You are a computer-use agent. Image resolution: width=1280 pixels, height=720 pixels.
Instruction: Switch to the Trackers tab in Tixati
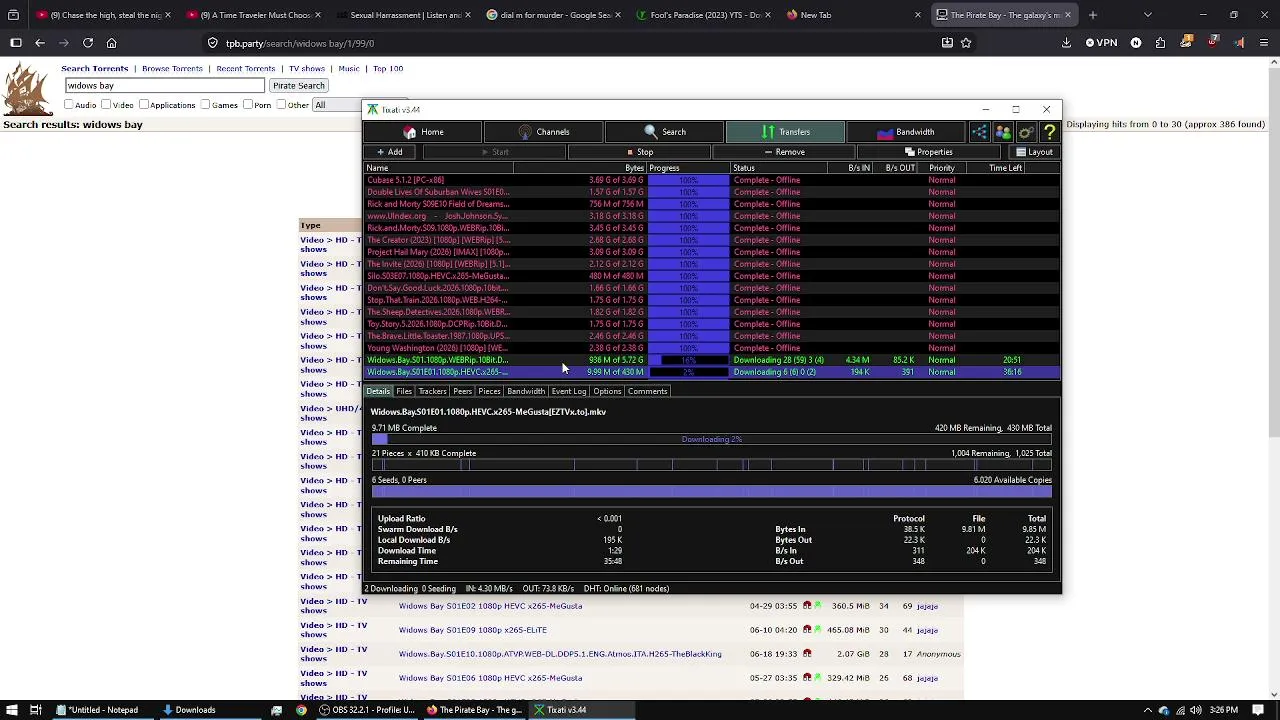432,391
